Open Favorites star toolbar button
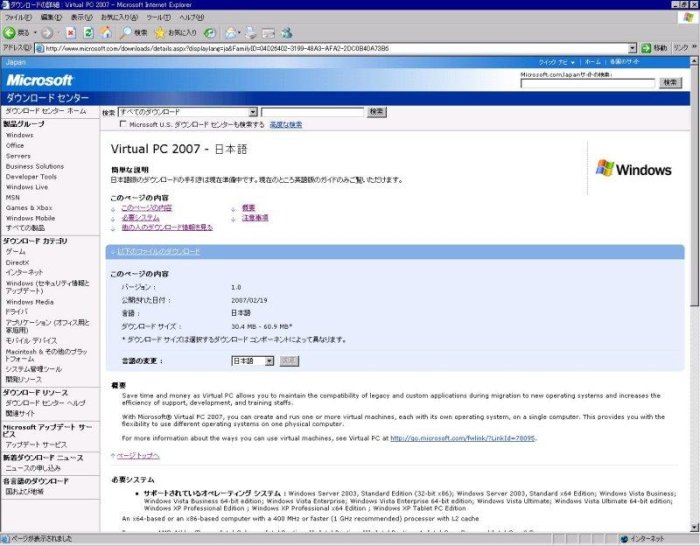 160,33
